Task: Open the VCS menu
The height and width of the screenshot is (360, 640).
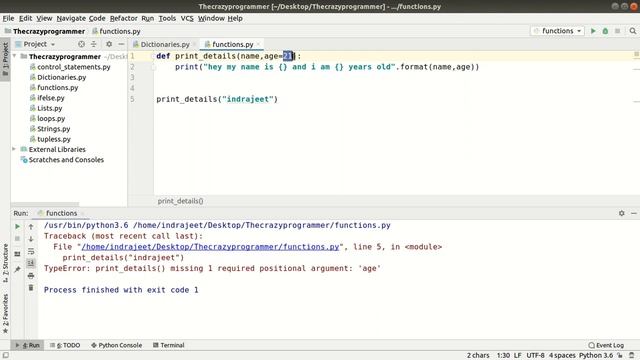Action: tap(187, 18)
